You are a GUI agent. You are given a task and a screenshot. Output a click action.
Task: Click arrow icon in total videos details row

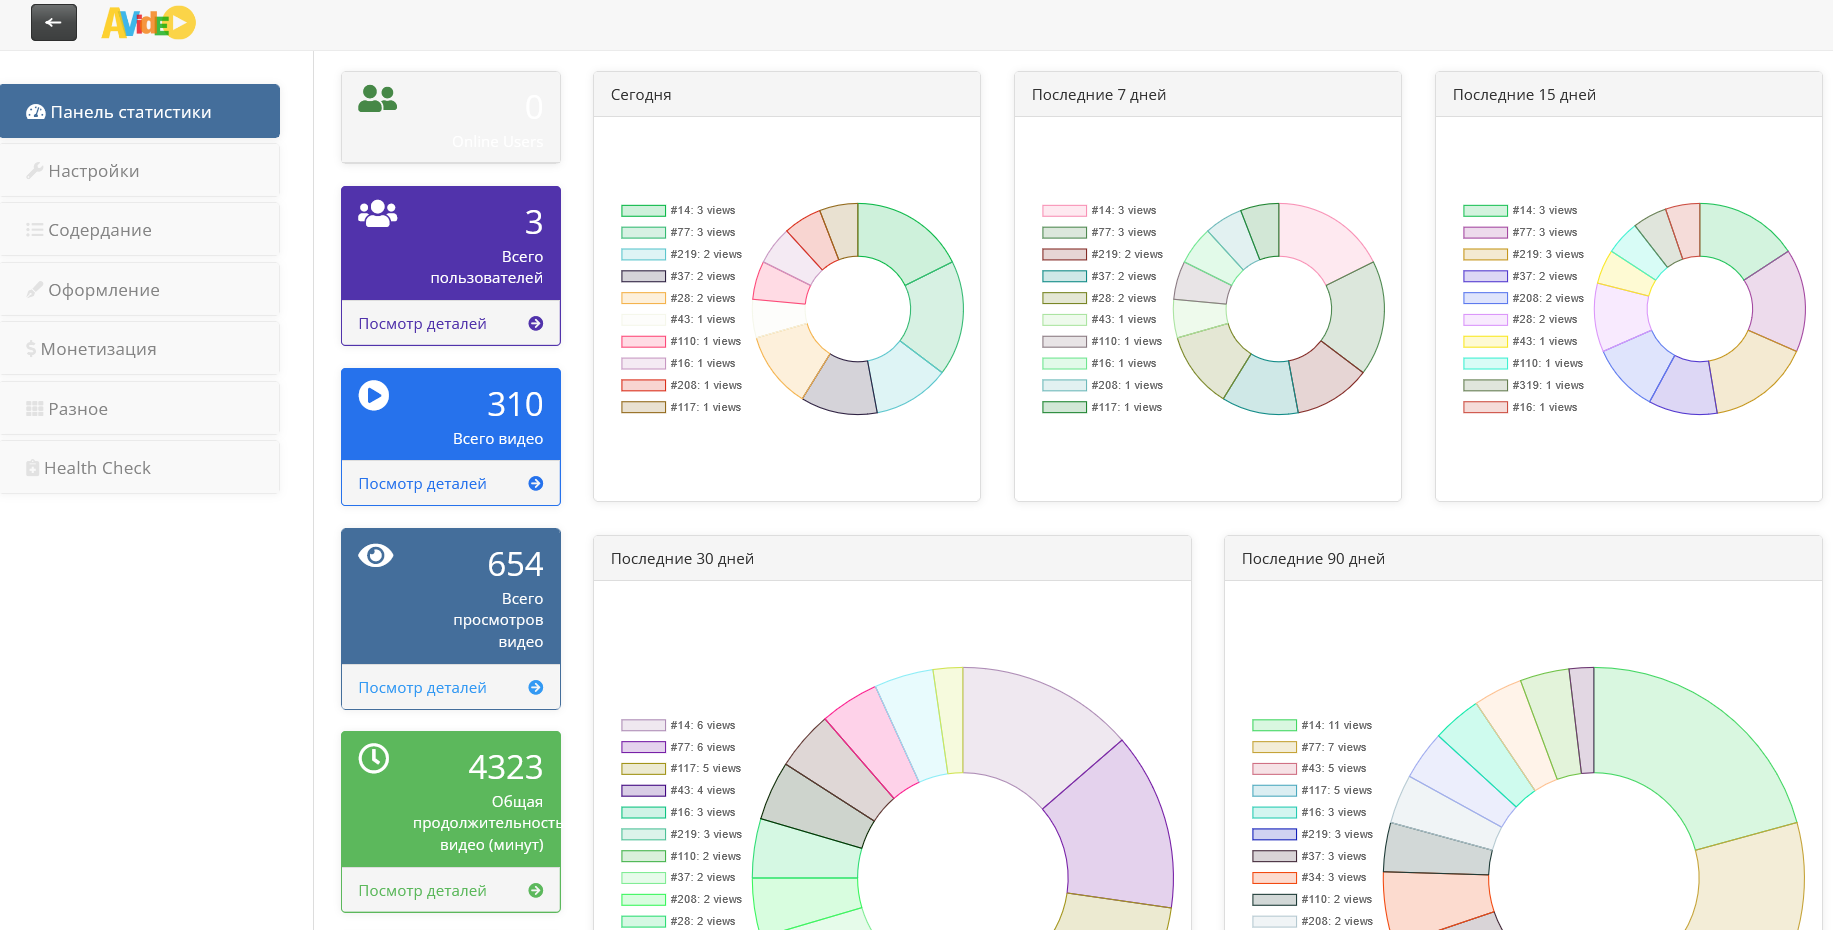coord(536,483)
